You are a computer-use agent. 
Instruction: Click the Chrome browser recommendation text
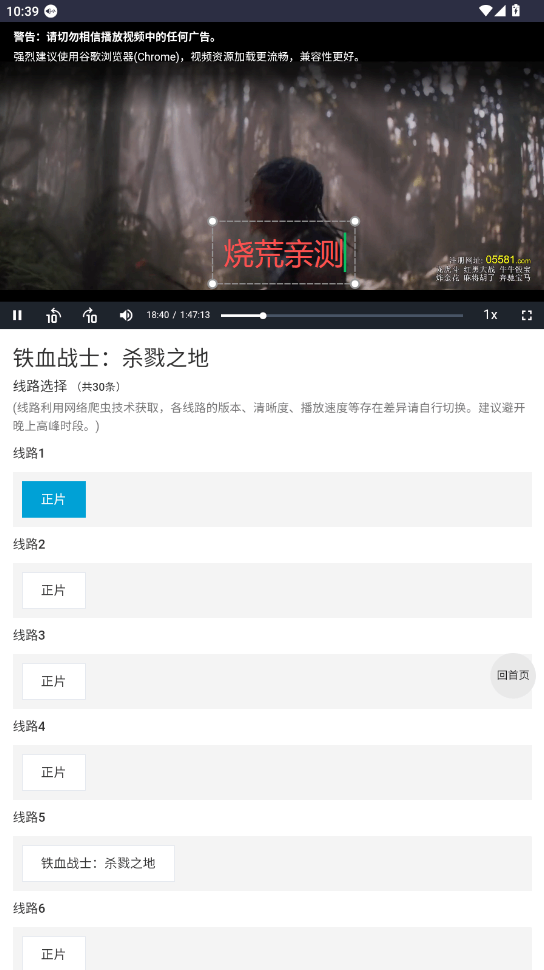[x=187, y=56]
